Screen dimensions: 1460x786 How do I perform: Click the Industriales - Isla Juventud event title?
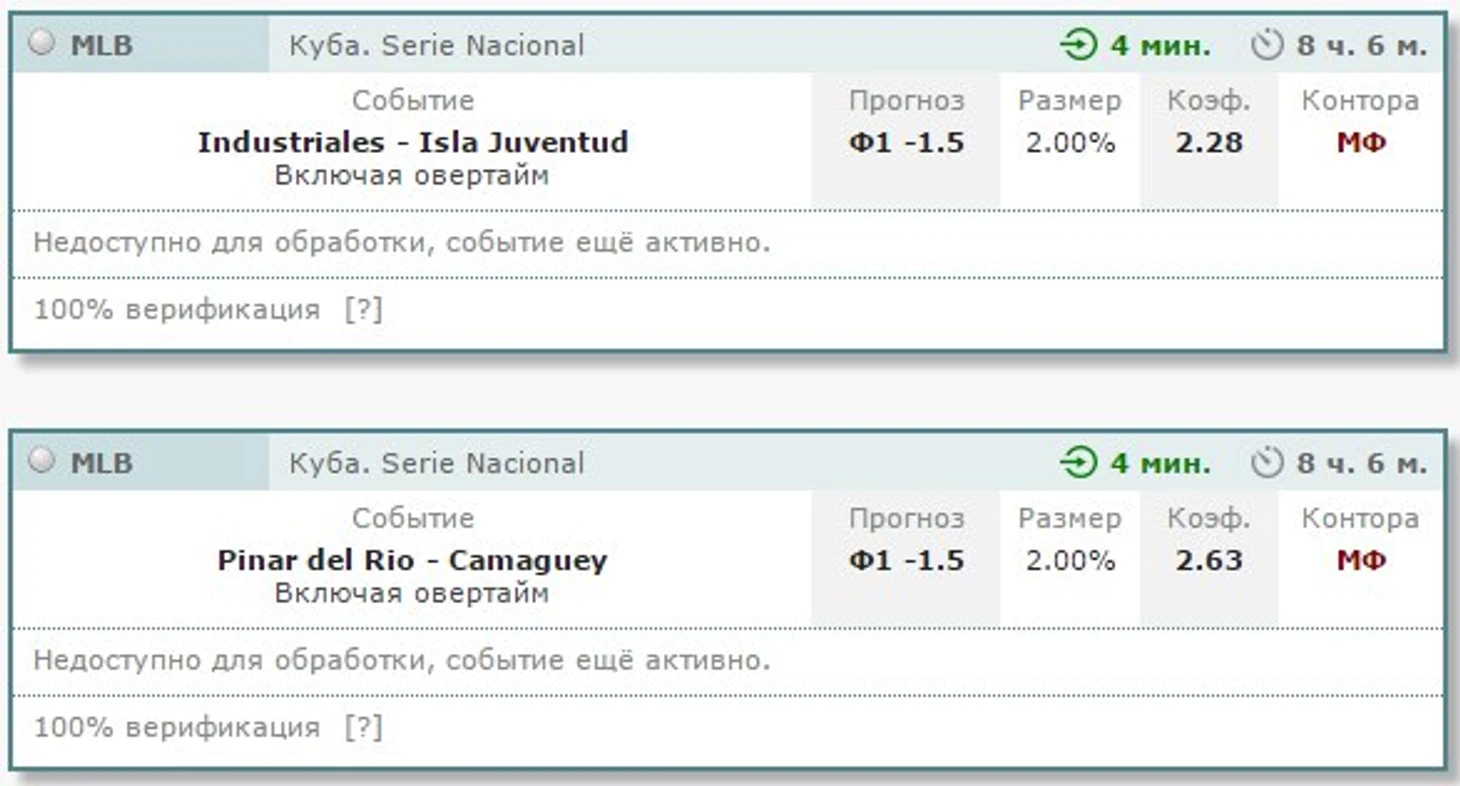pyautogui.click(x=412, y=142)
